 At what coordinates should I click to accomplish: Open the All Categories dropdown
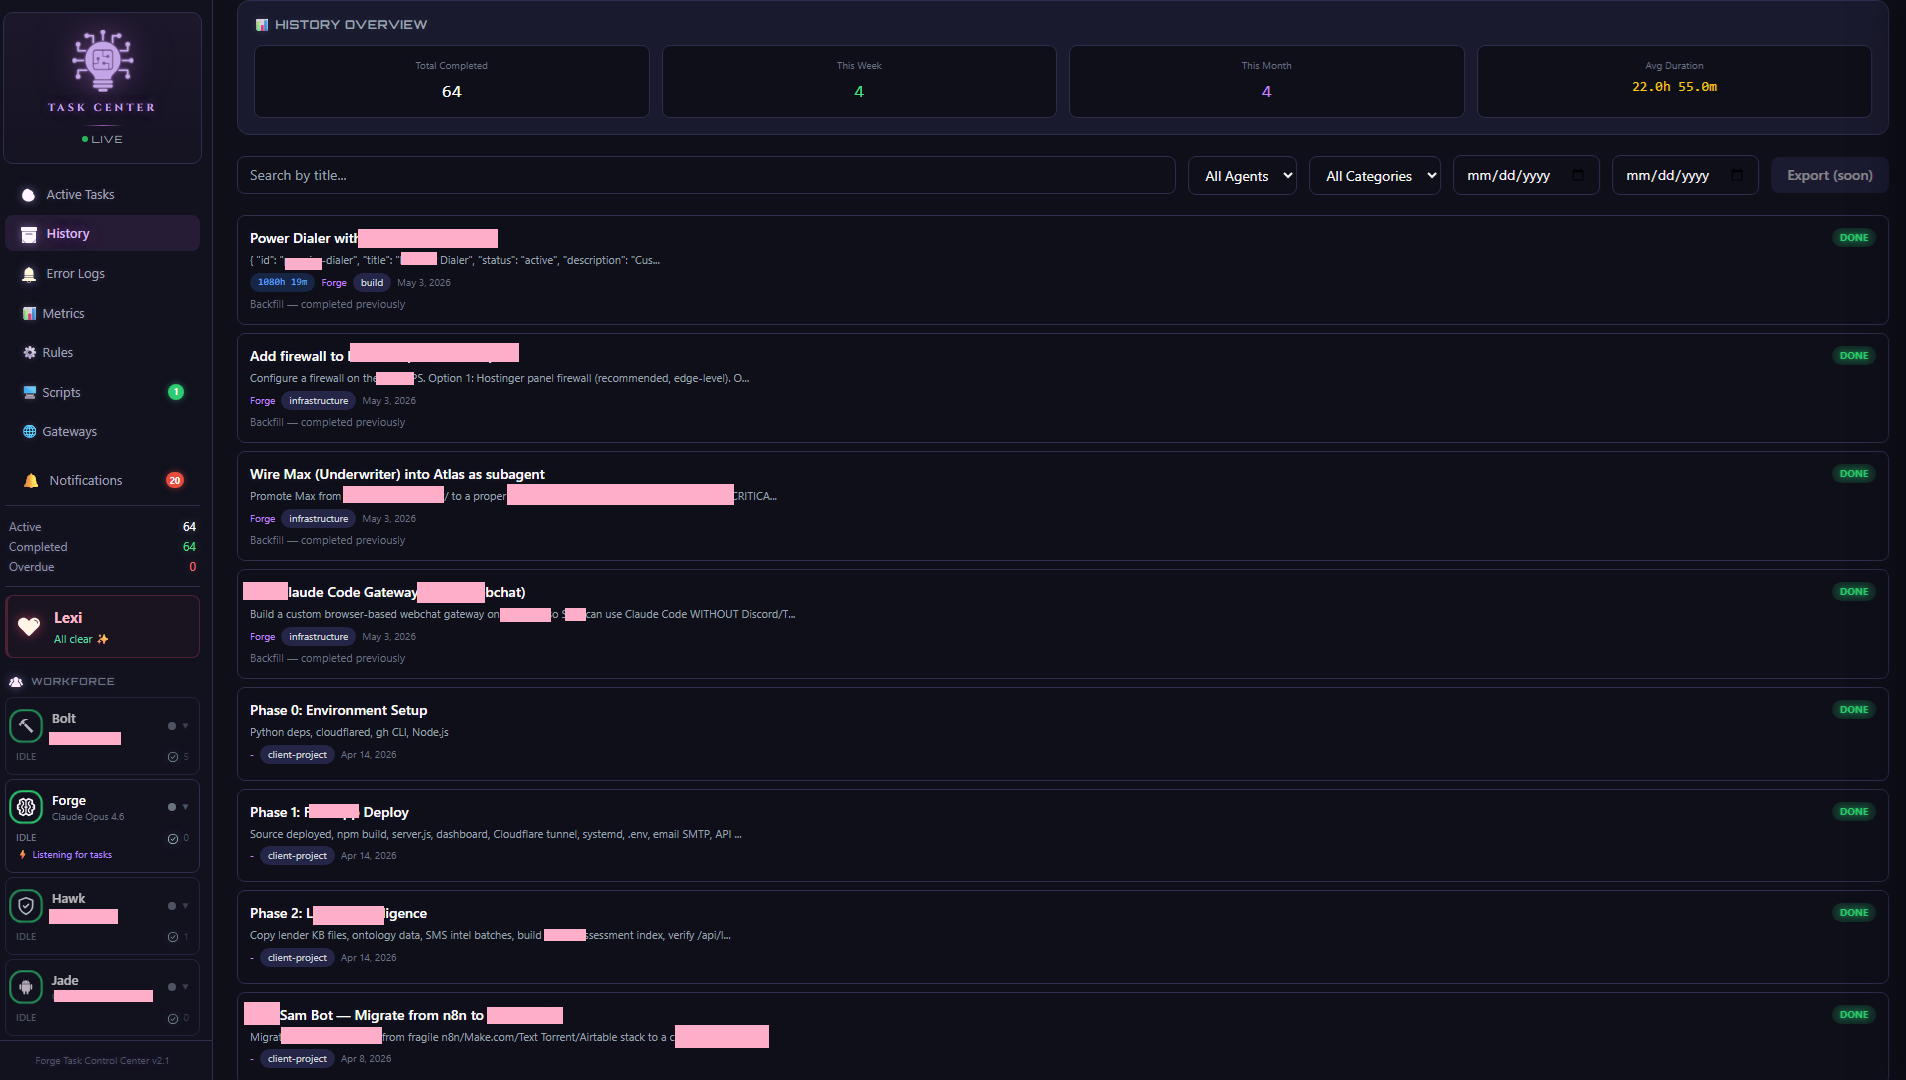[x=1375, y=176]
